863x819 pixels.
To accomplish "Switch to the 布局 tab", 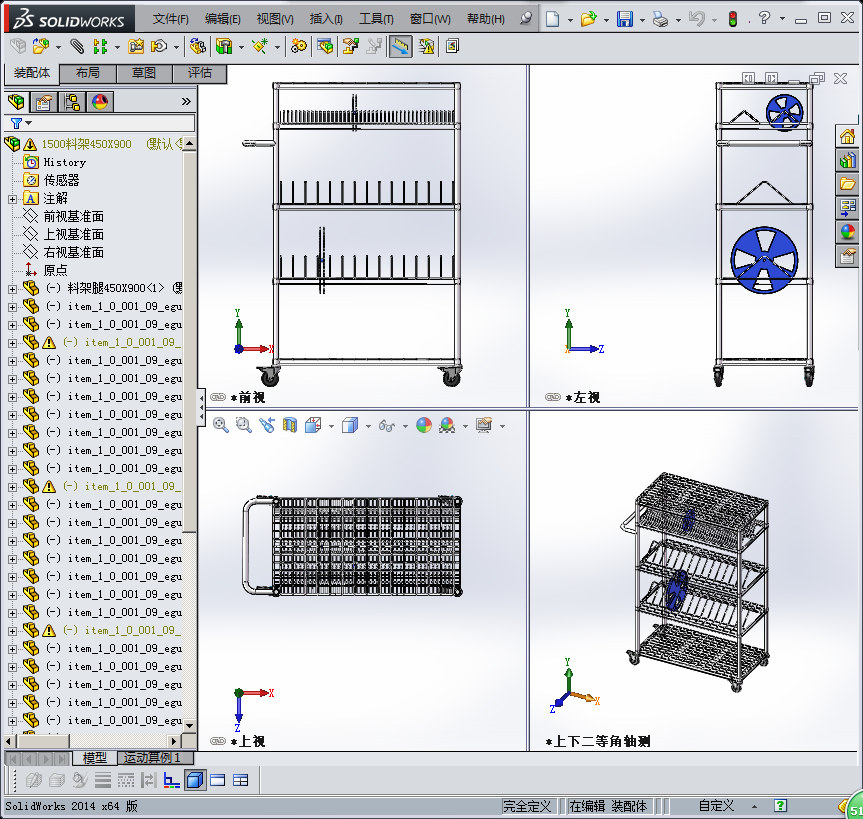I will pos(88,73).
